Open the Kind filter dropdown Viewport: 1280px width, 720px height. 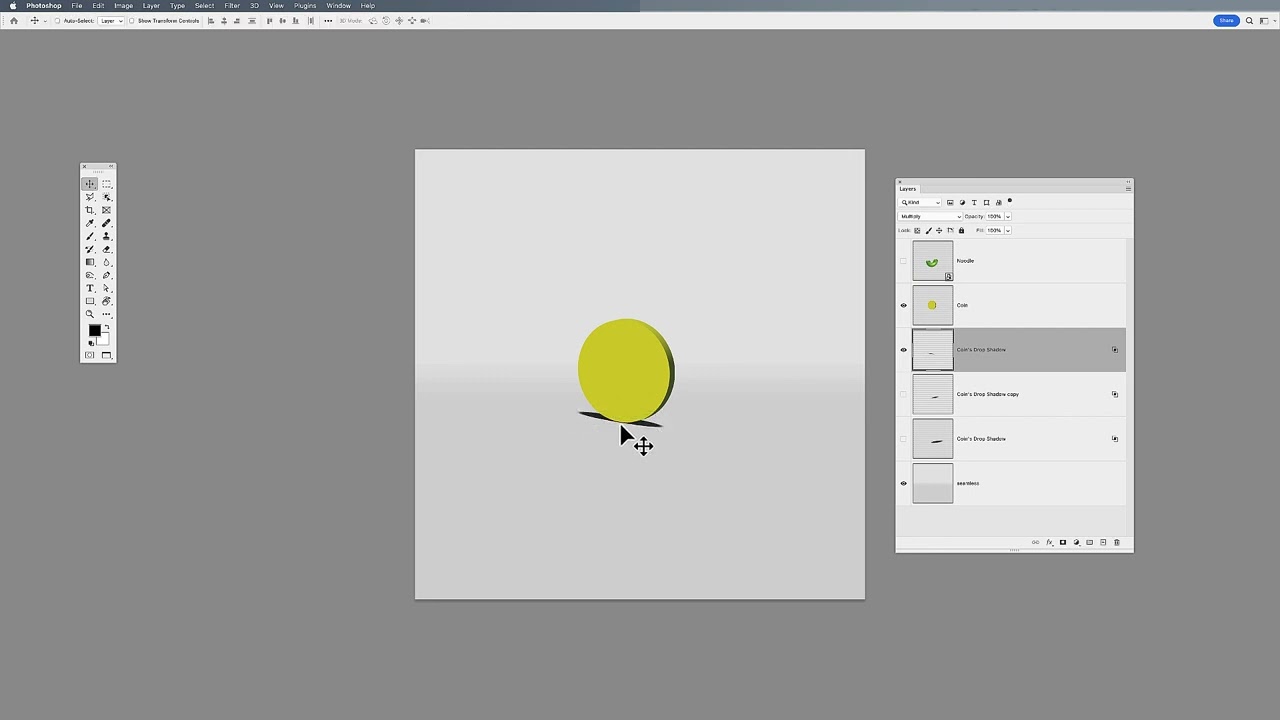920,202
